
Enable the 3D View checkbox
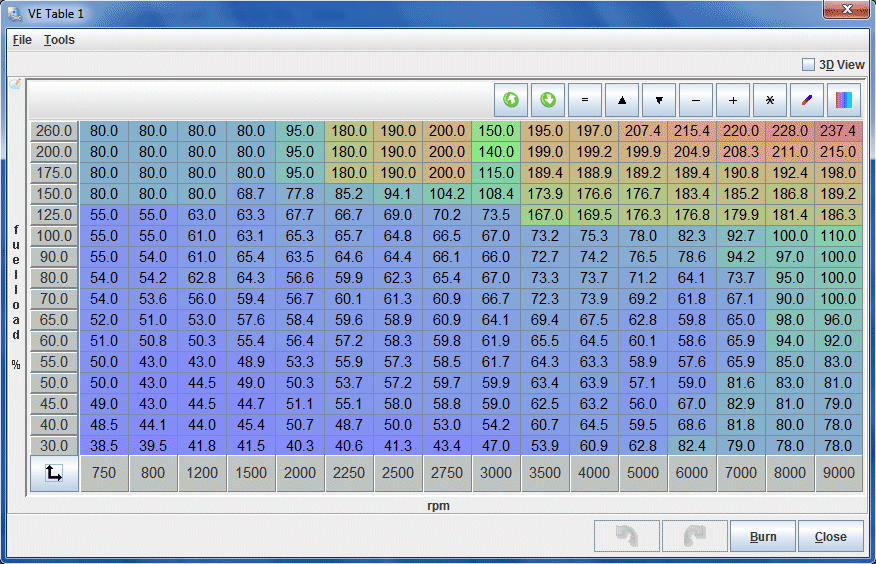[808, 65]
